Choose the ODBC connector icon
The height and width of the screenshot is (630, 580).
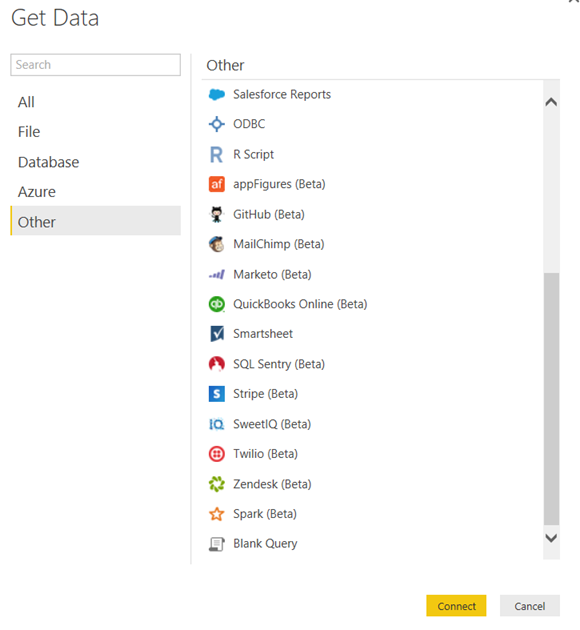[216, 124]
